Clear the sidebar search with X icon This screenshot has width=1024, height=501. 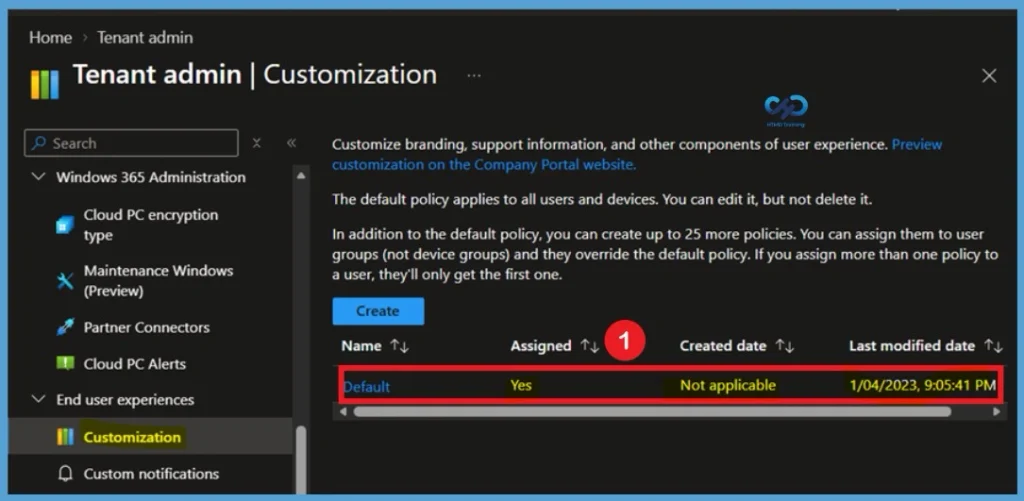coord(257,143)
